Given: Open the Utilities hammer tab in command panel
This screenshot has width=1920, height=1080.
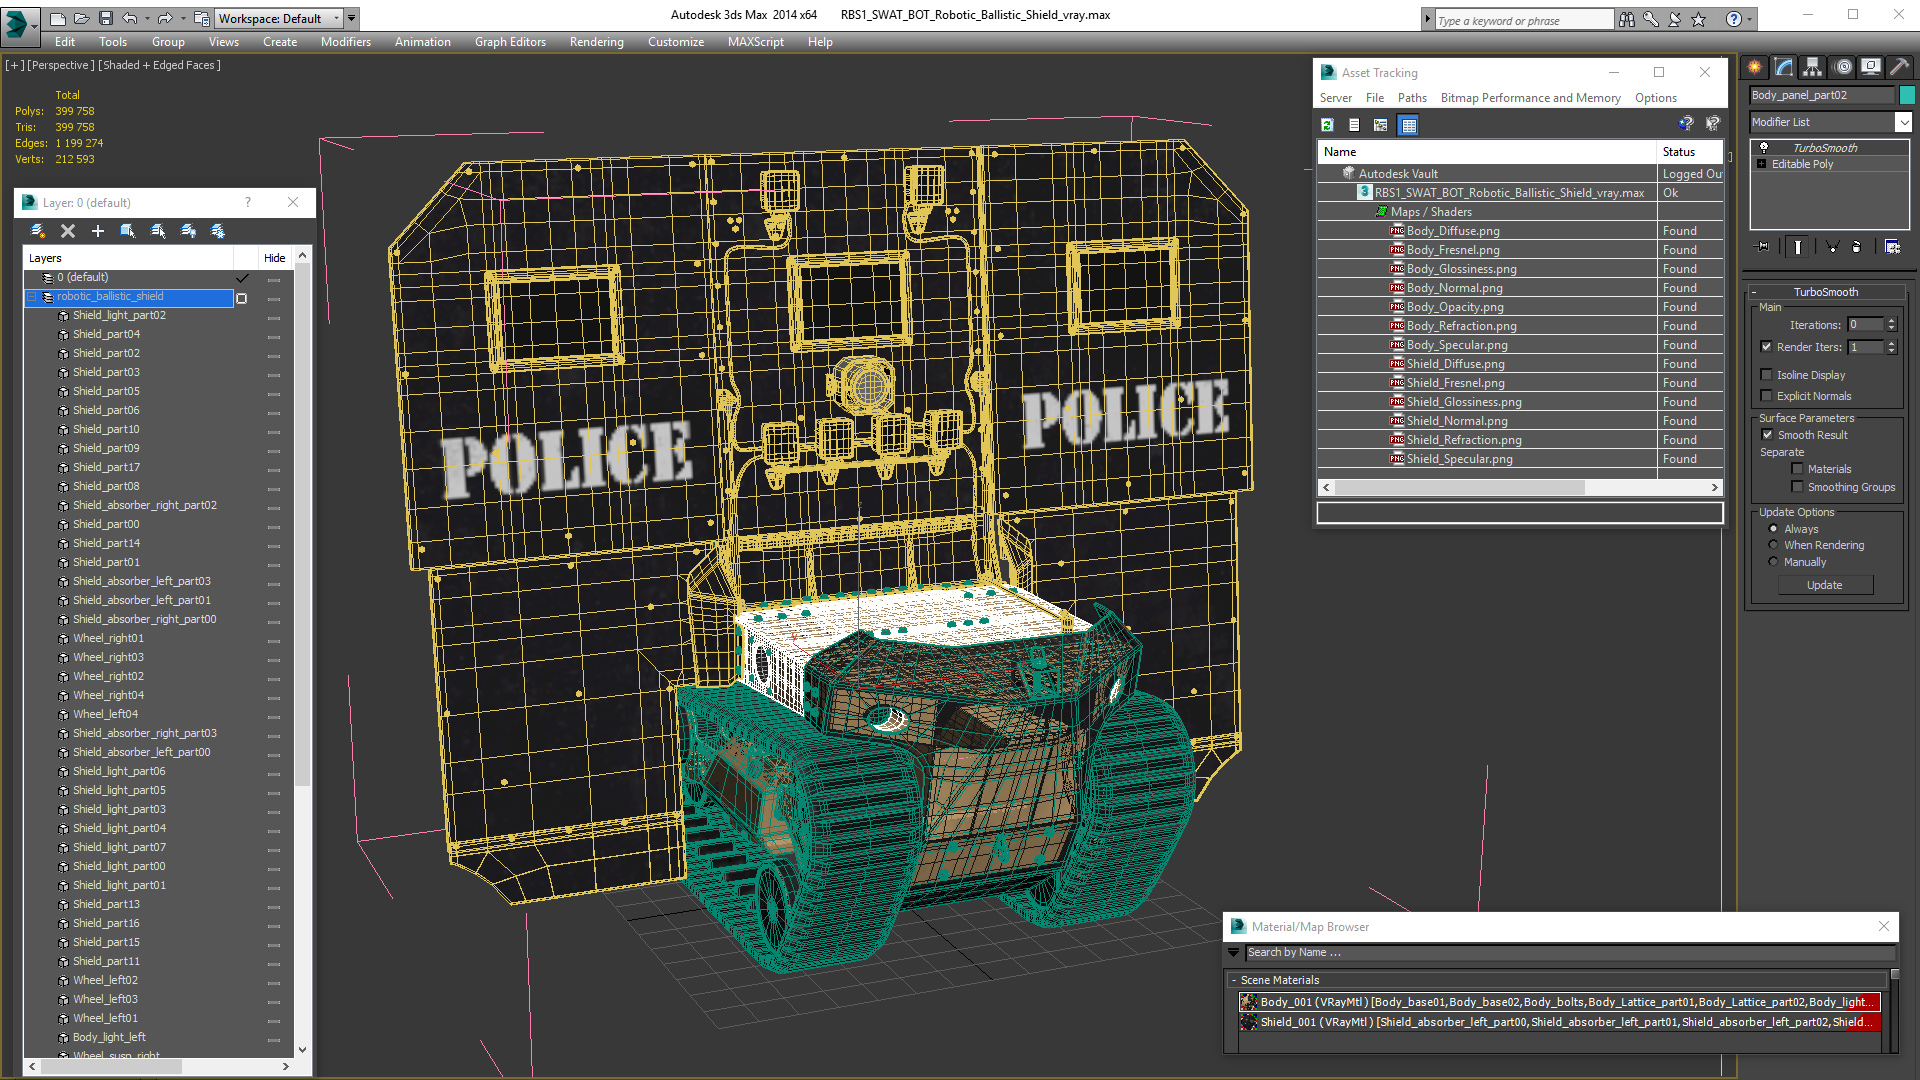Looking at the screenshot, I should click(1900, 67).
